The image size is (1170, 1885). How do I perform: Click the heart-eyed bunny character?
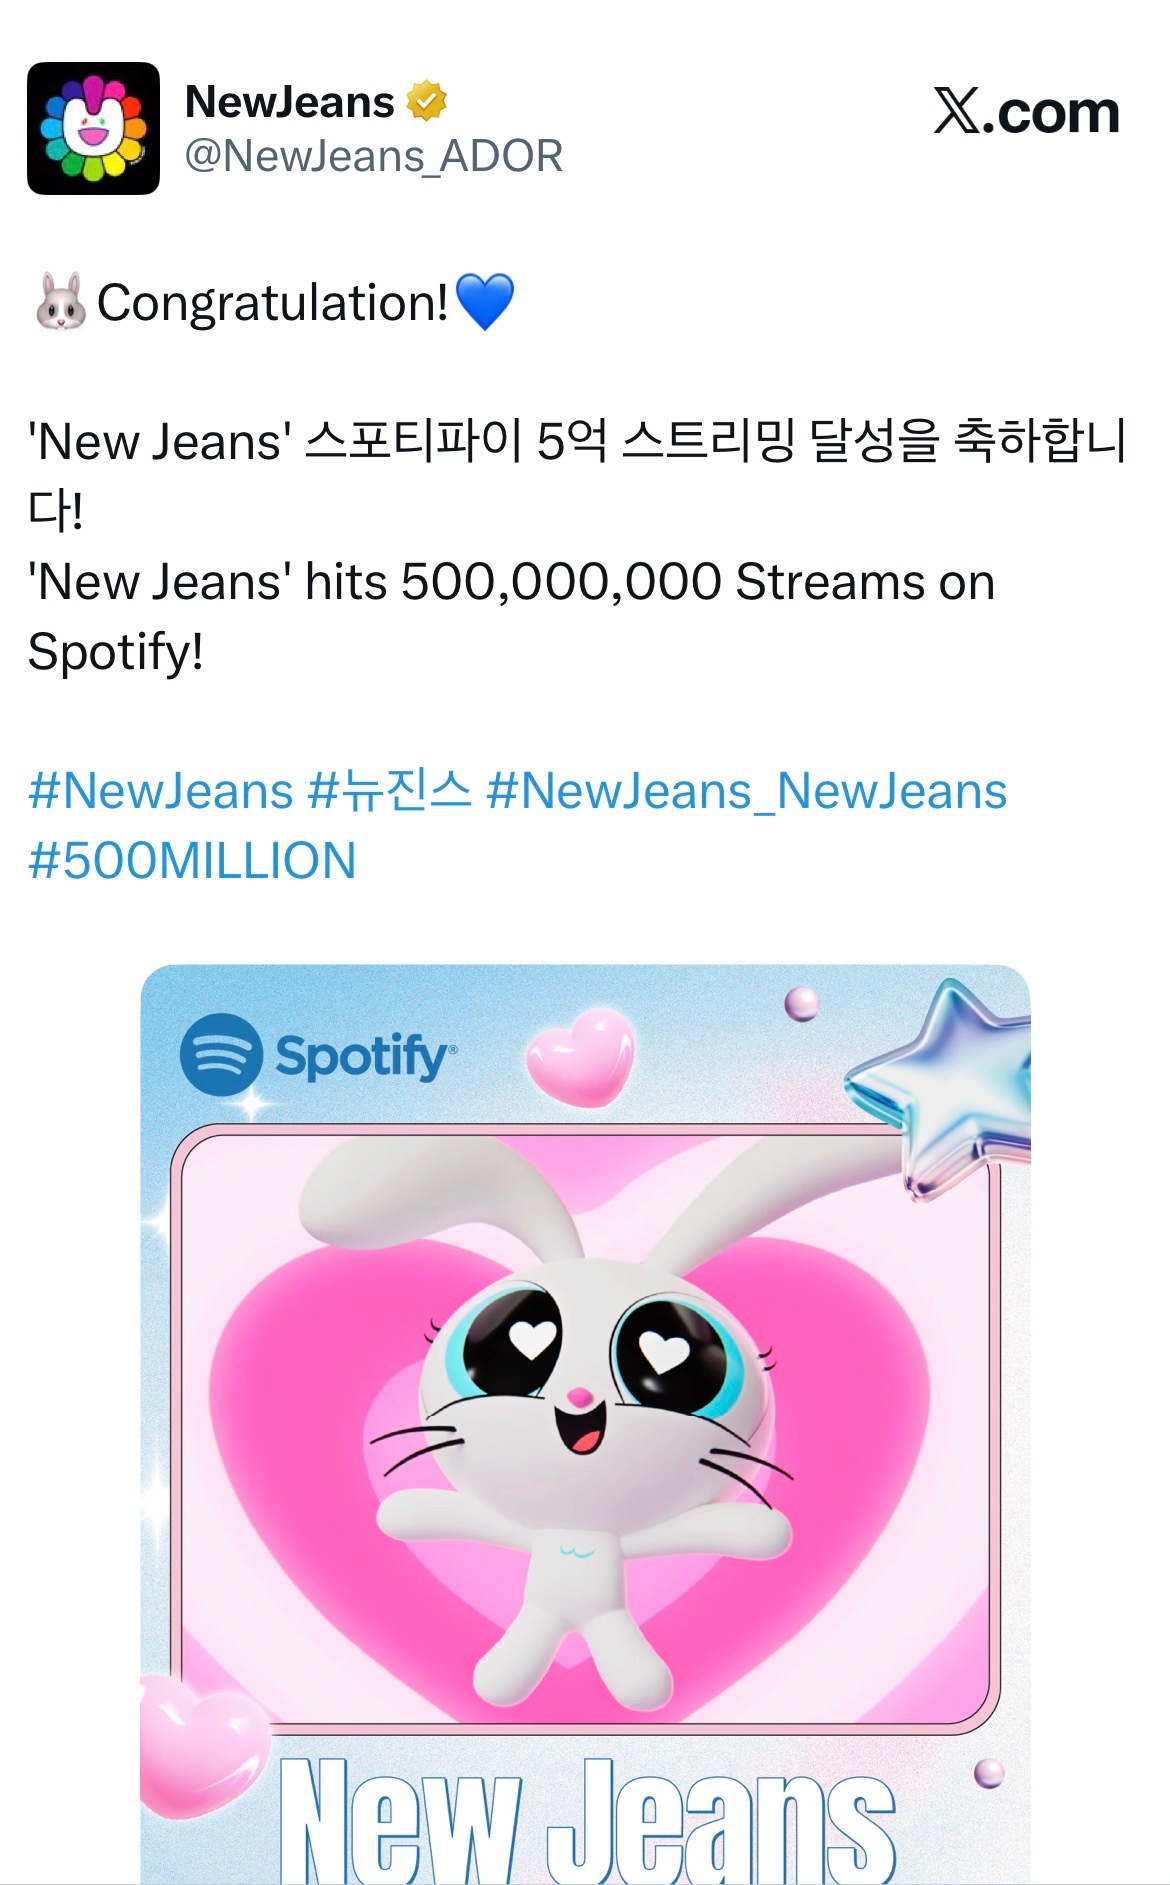(x=580, y=1420)
